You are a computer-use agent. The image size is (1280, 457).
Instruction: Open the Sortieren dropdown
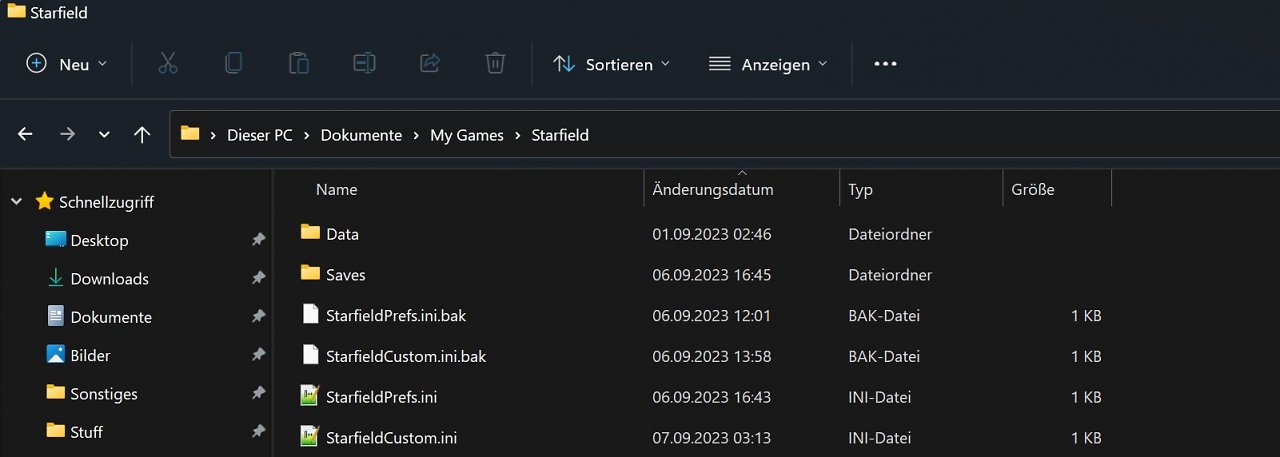click(612, 64)
